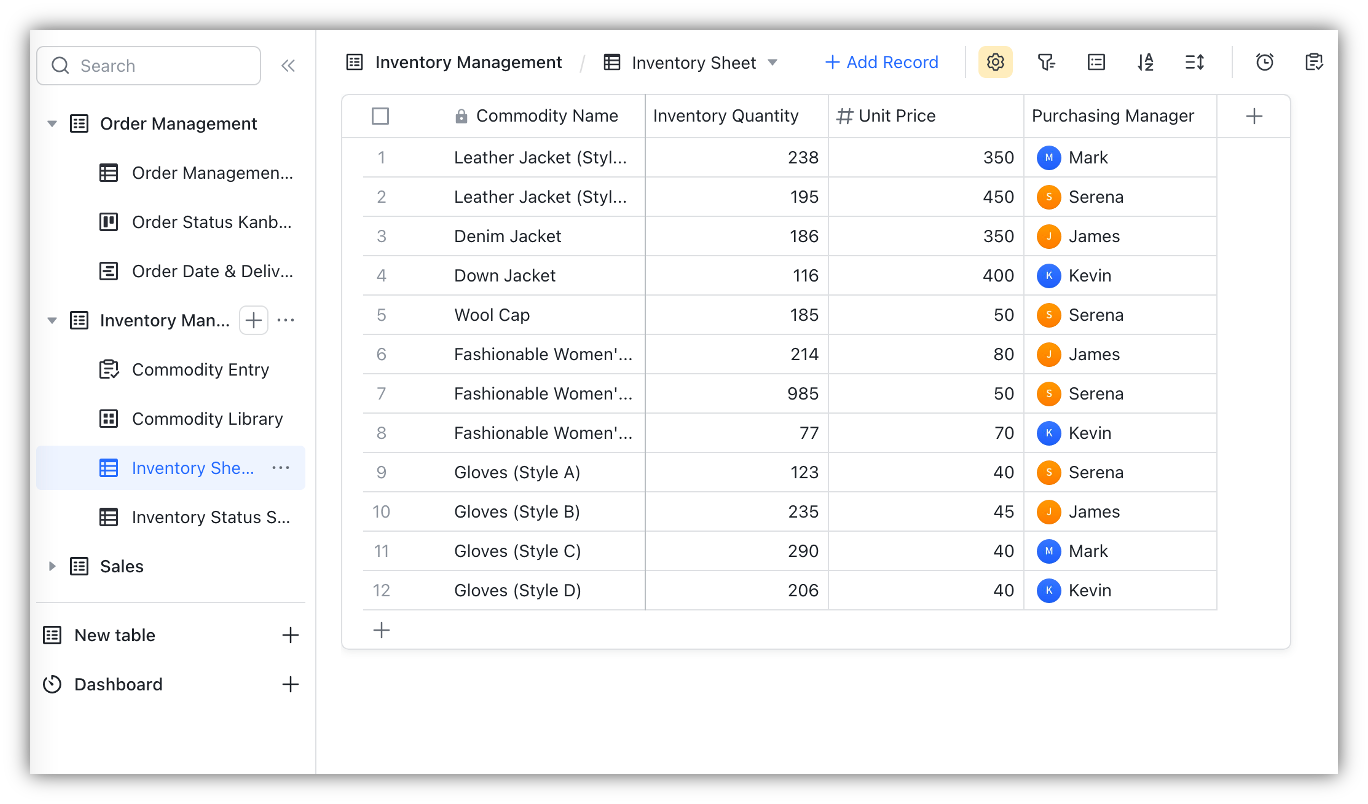Click the Purchasing Manager column header
Image resolution: width=1368 pixels, height=804 pixels.
pos(1120,116)
